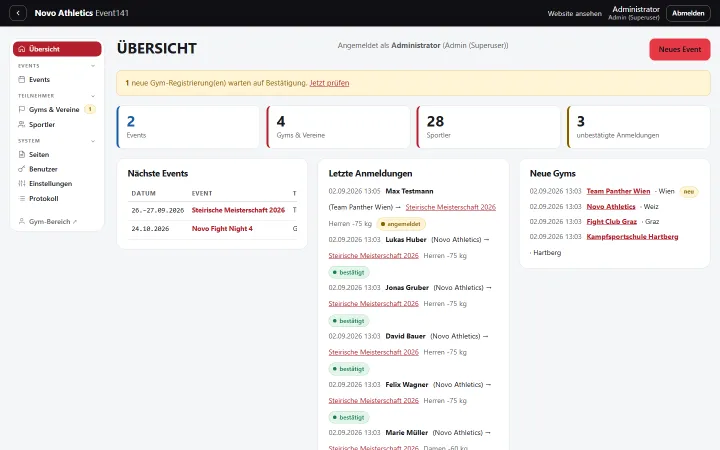Click the angemeldet status badge

point(401,224)
